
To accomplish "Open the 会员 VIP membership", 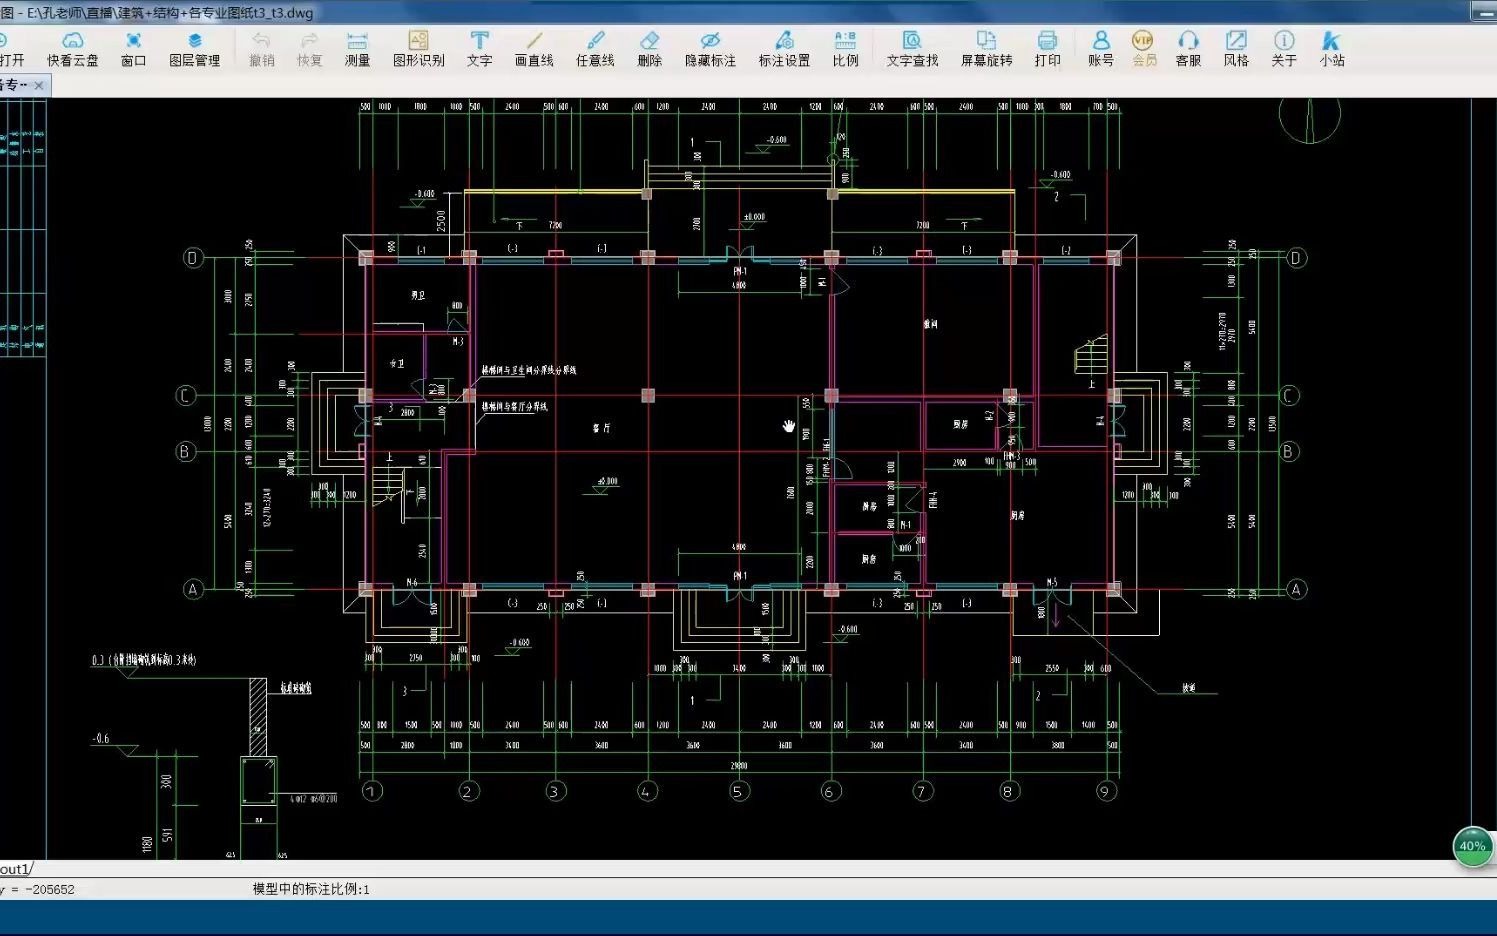I will (1143, 49).
